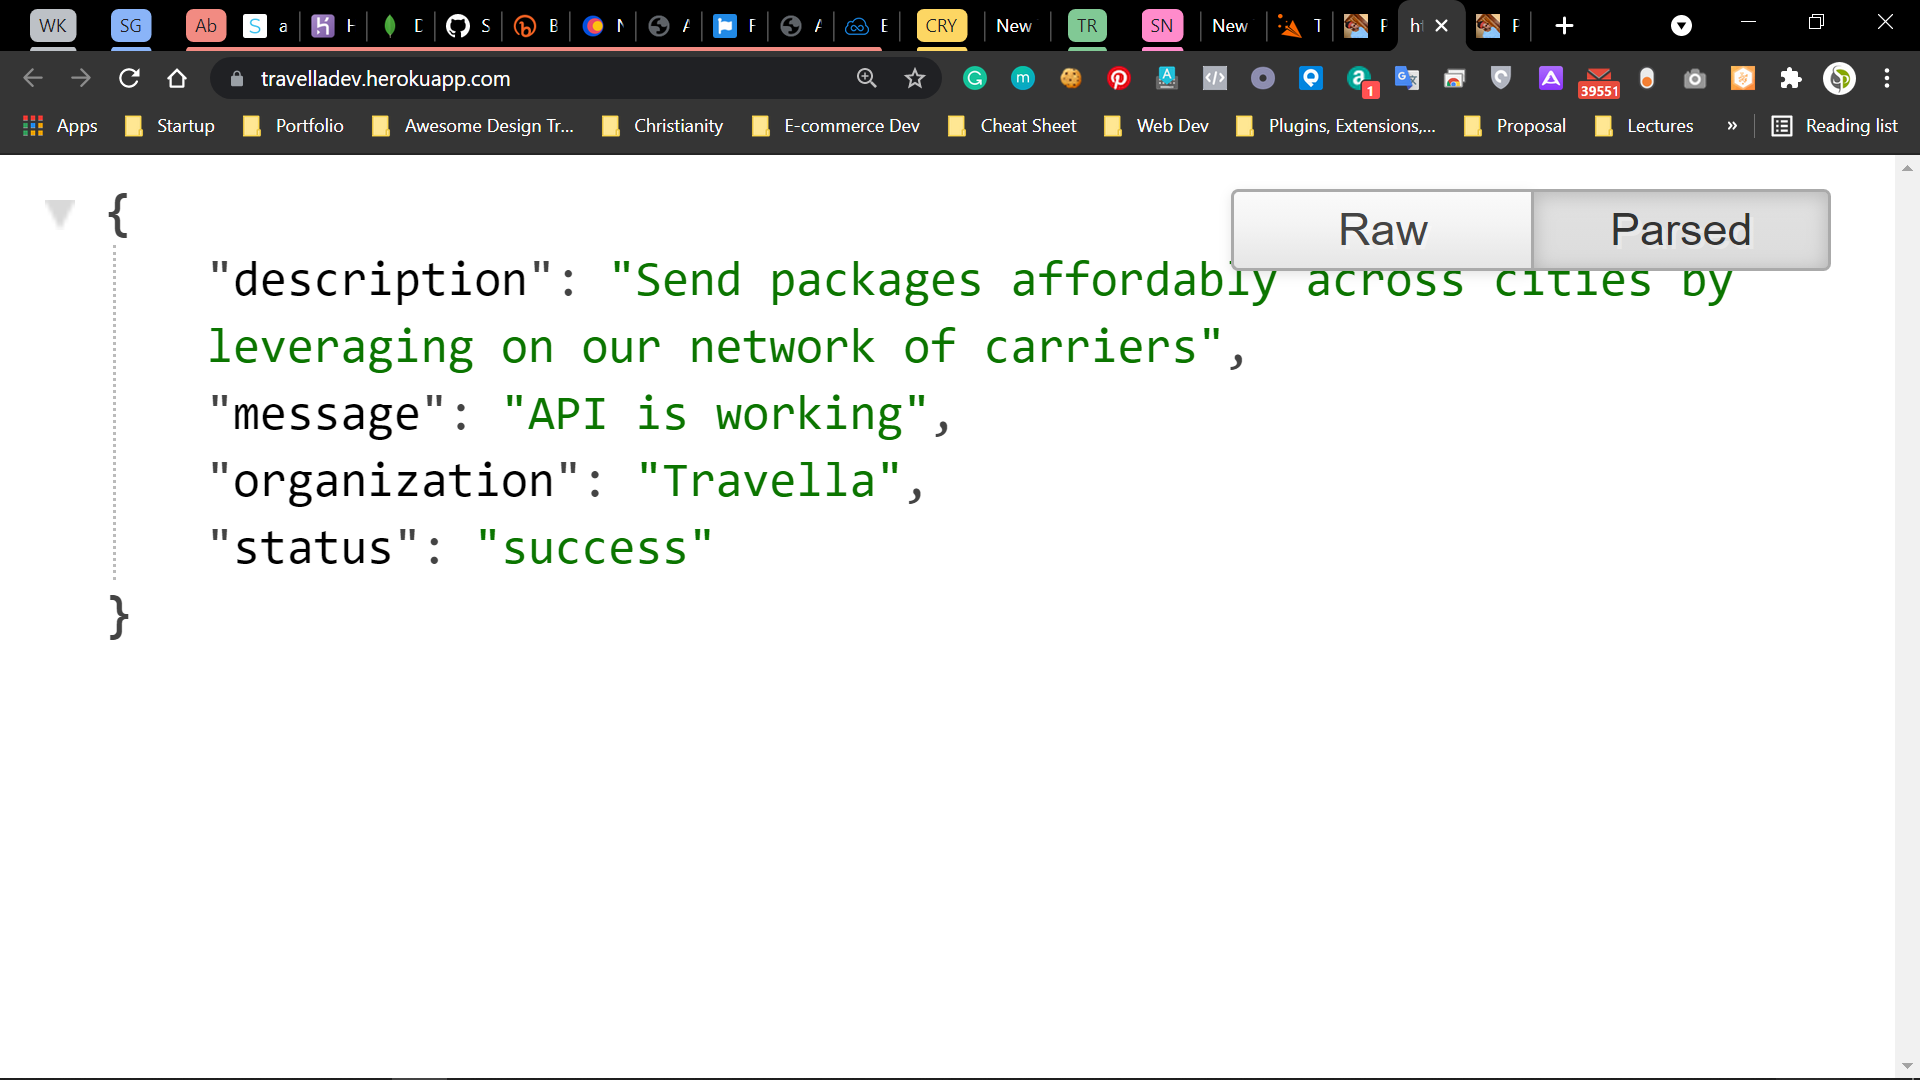Select the Raw view button

click(x=1382, y=229)
